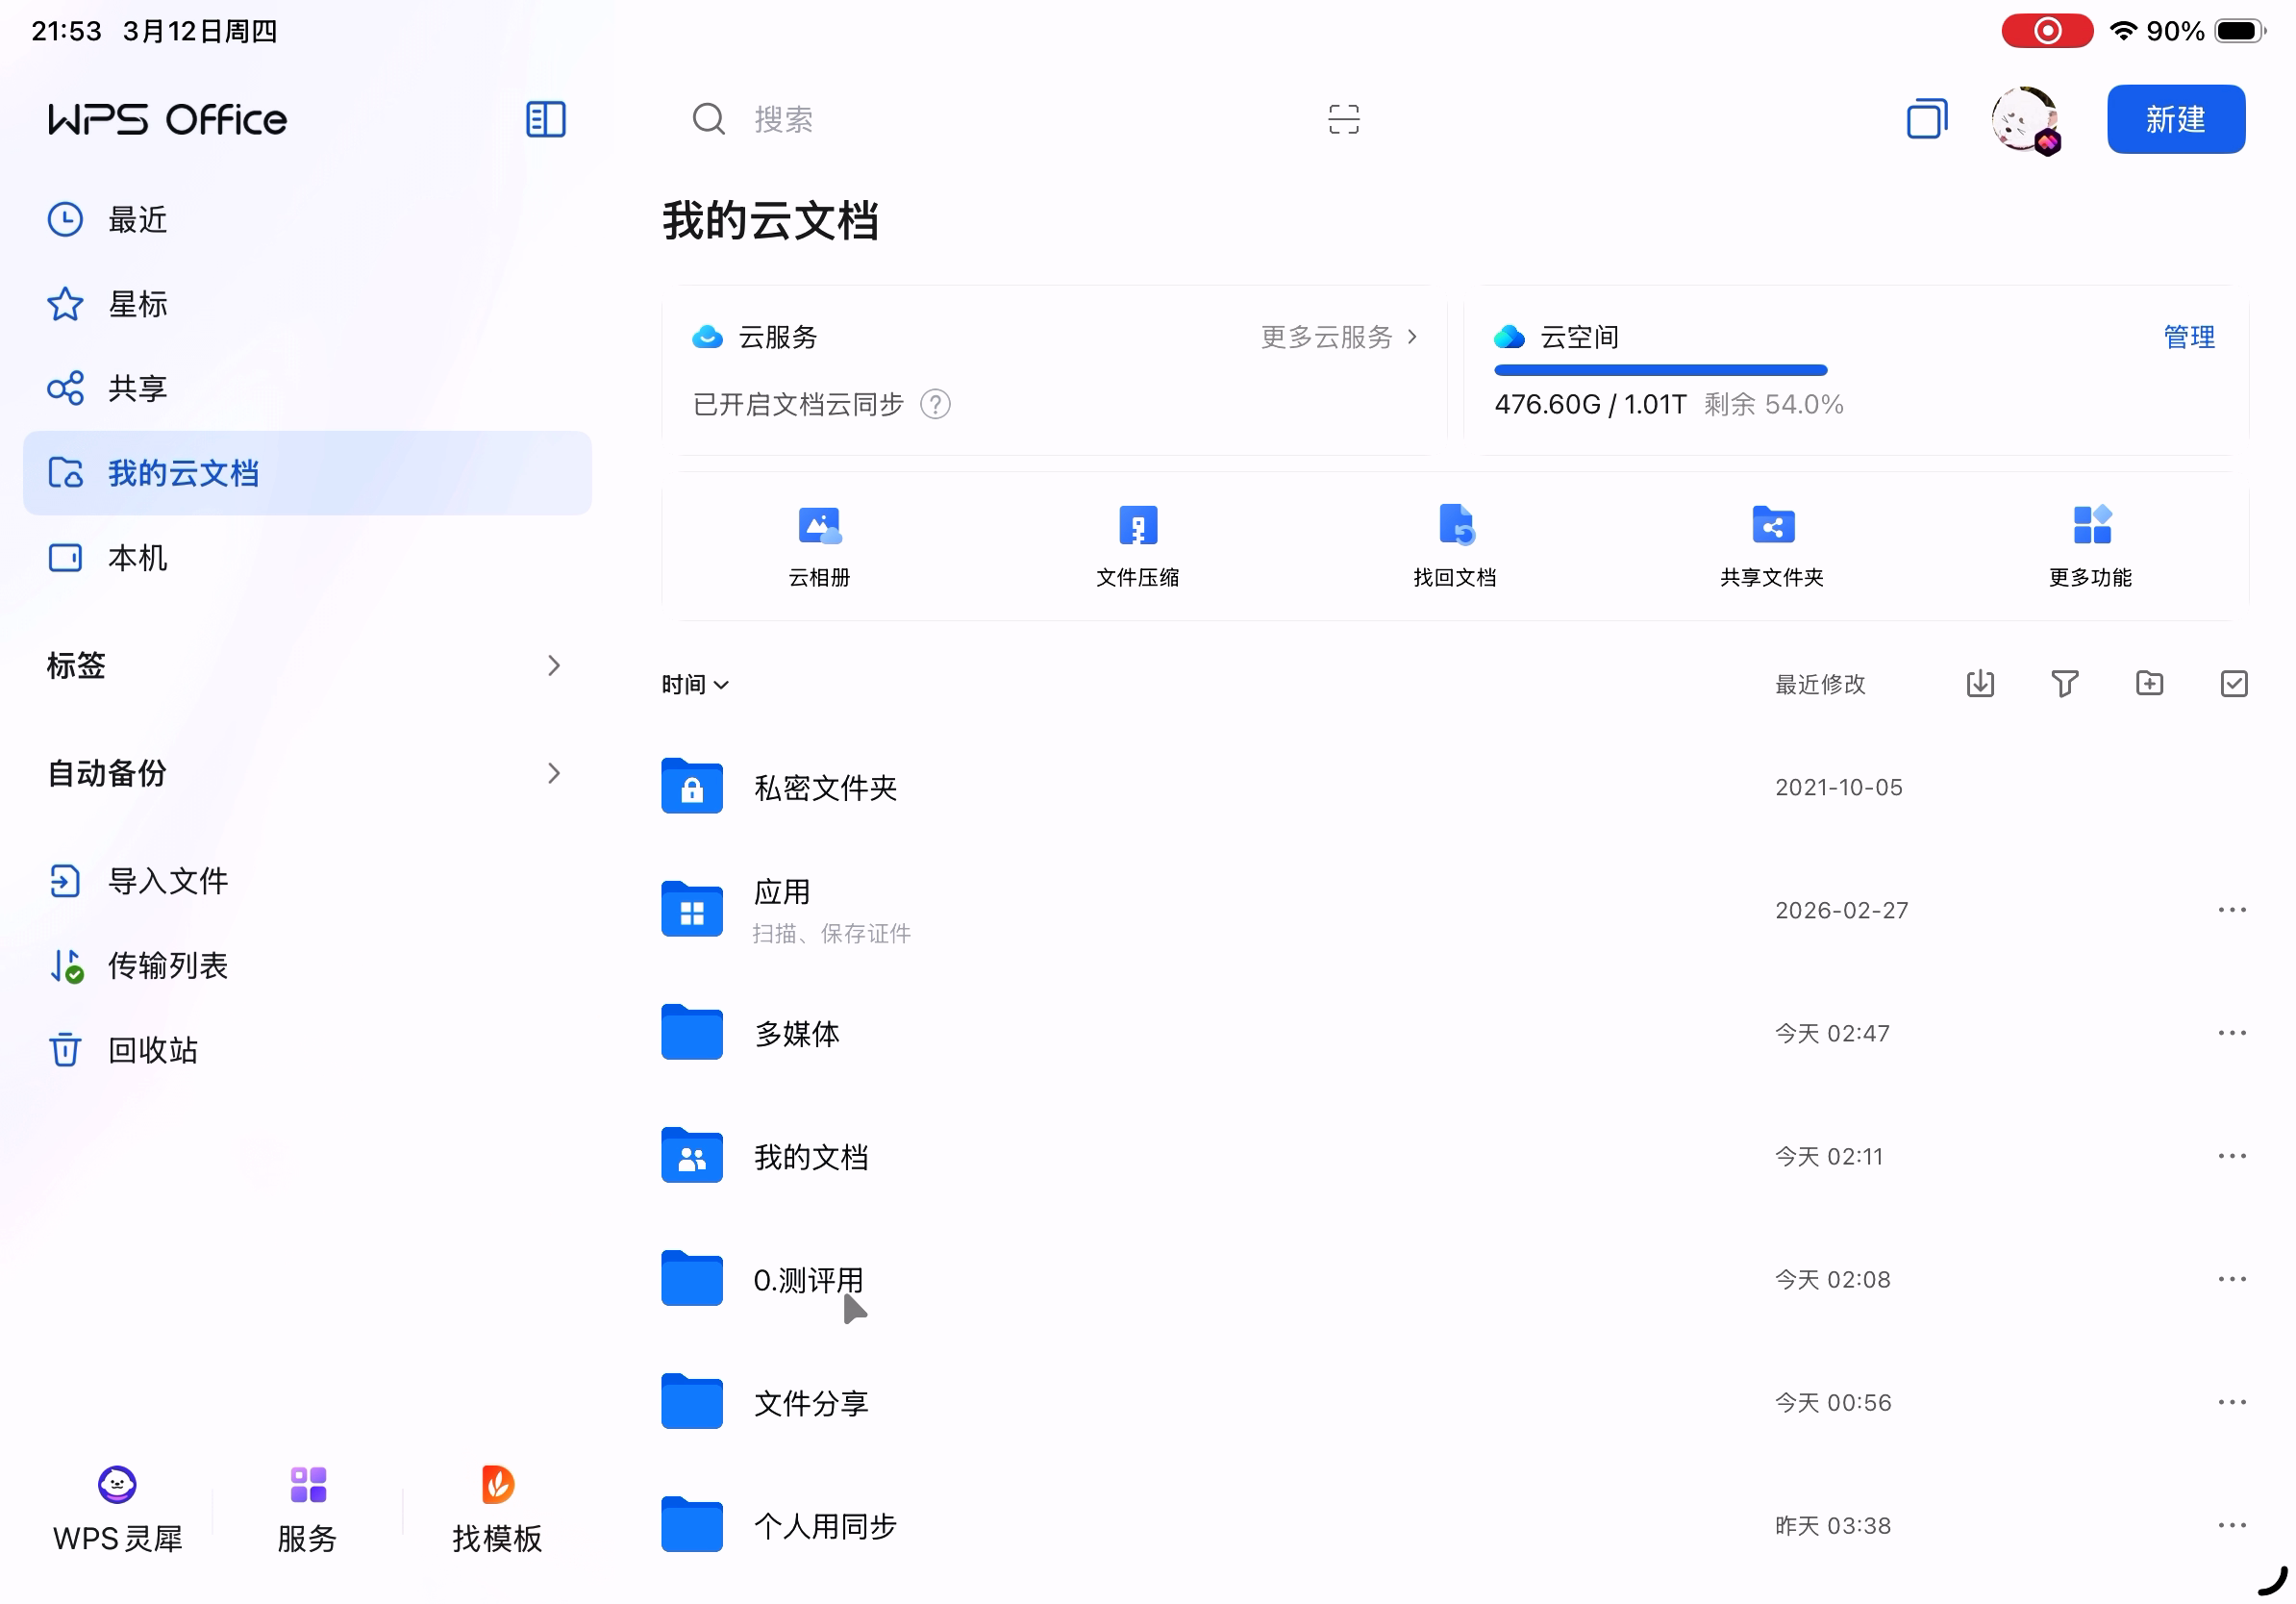The image size is (2296, 1604).
Task: Click the new folder icon in list toolbar
Action: [x=2149, y=684]
